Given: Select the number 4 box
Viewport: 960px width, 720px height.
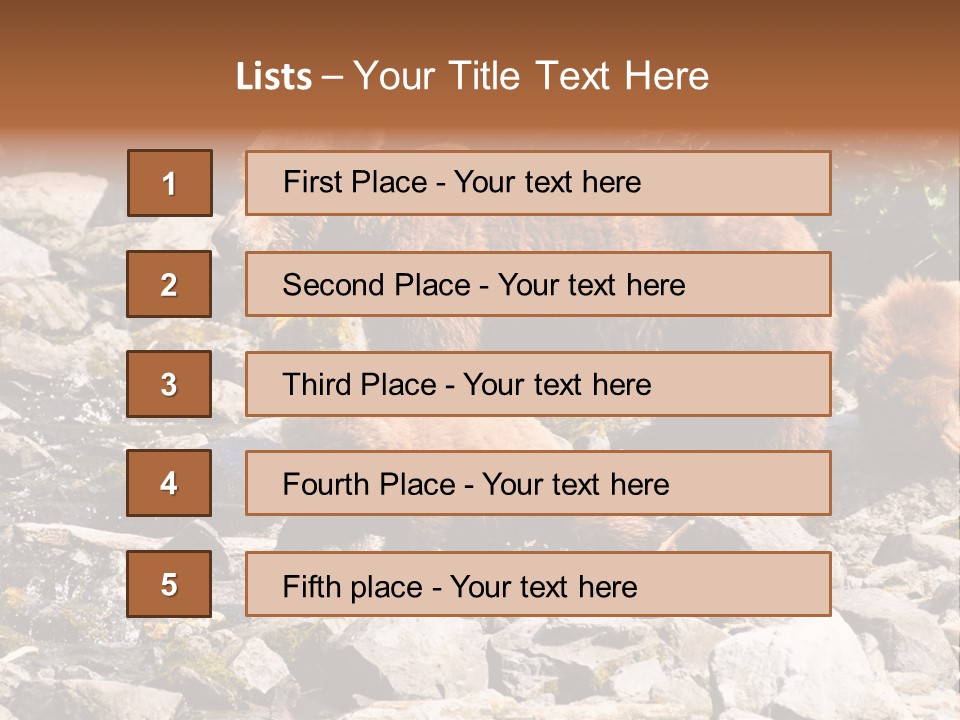Looking at the screenshot, I should tap(169, 483).
